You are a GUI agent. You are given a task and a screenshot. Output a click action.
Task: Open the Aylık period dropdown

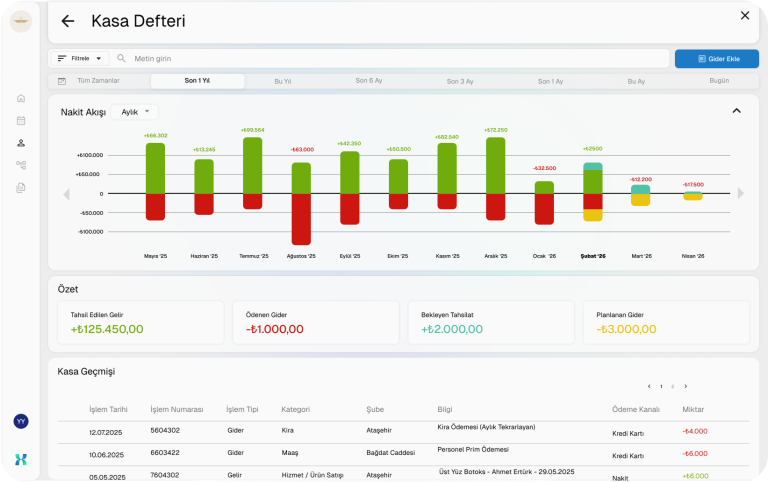[135, 112]
